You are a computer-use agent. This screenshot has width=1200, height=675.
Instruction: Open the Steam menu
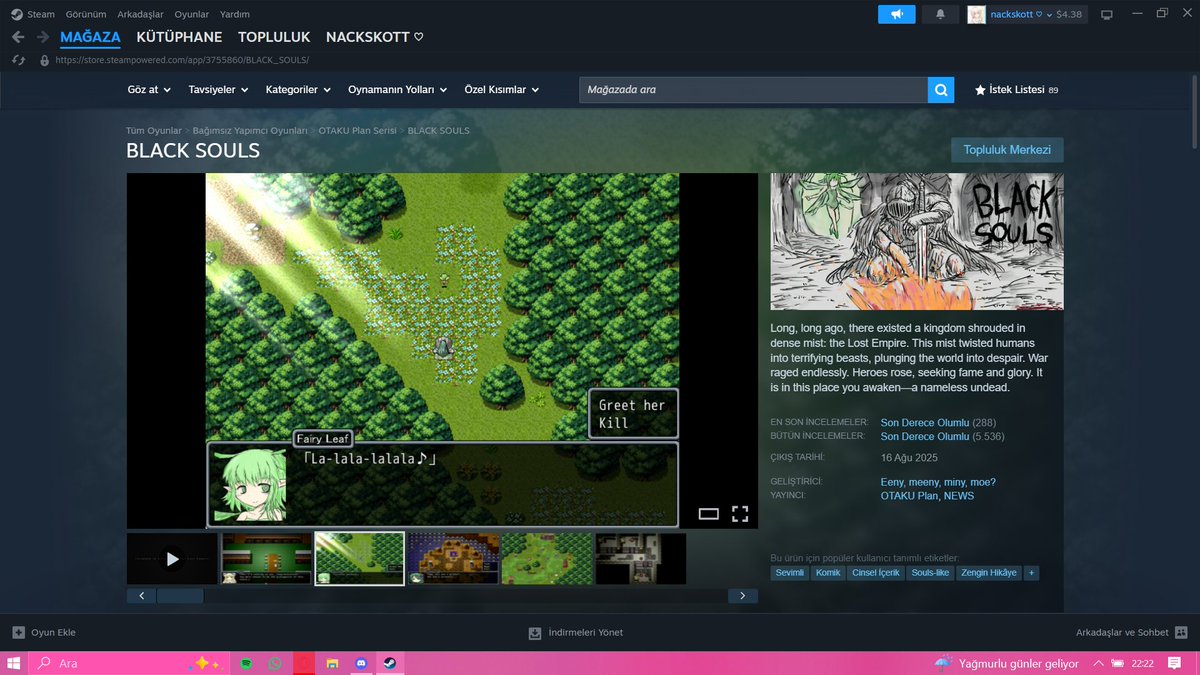[41, 14]
